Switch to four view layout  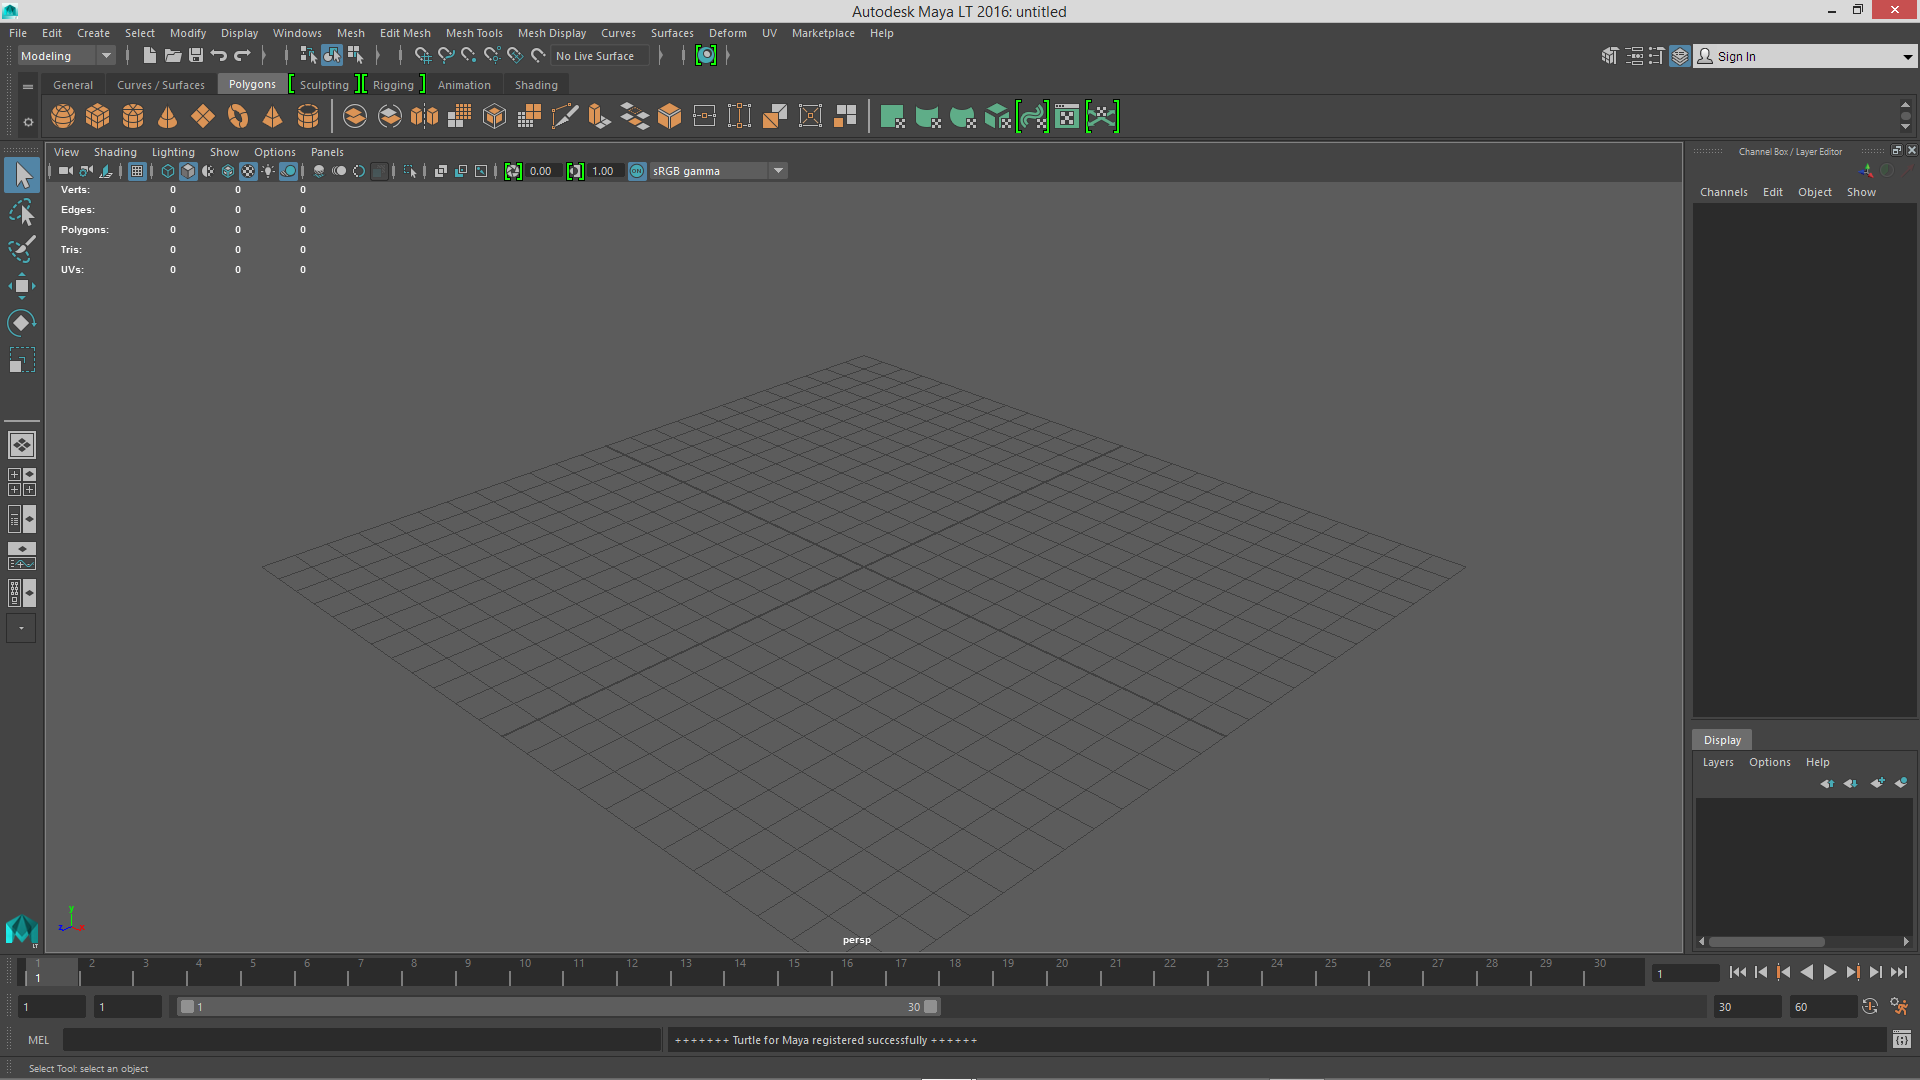point(22,482)
